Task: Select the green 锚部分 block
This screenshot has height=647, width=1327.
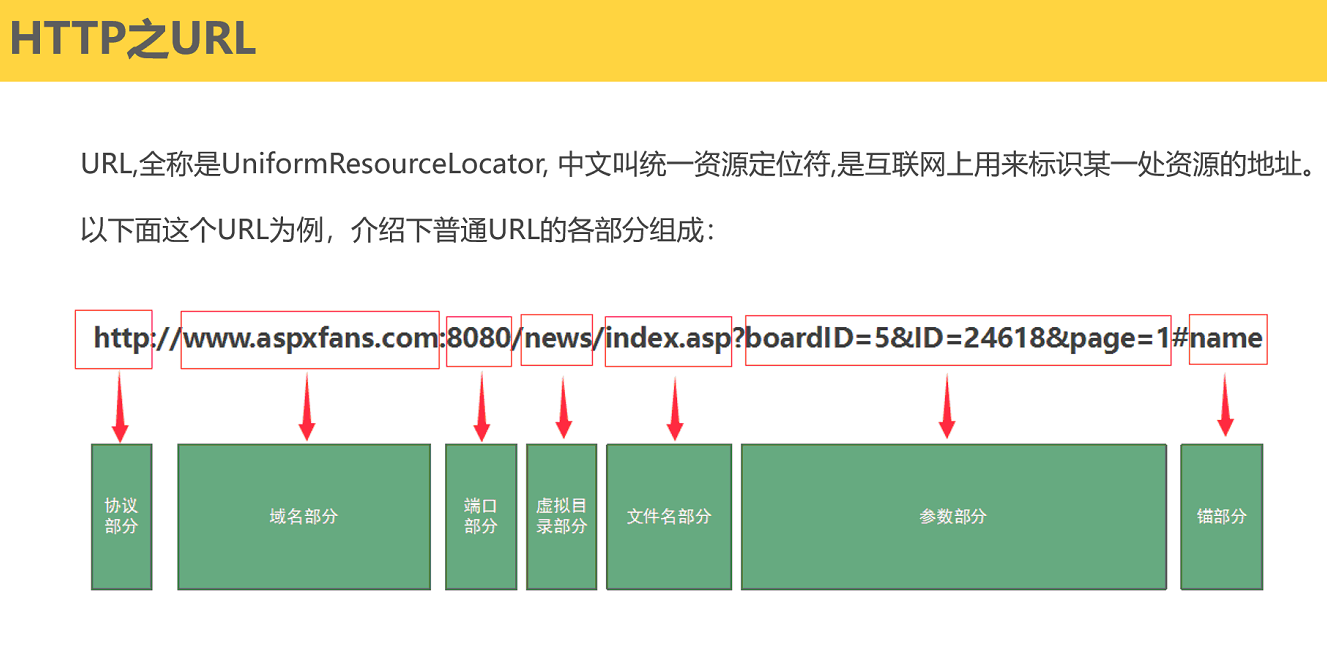Action: coord(1221,516)
